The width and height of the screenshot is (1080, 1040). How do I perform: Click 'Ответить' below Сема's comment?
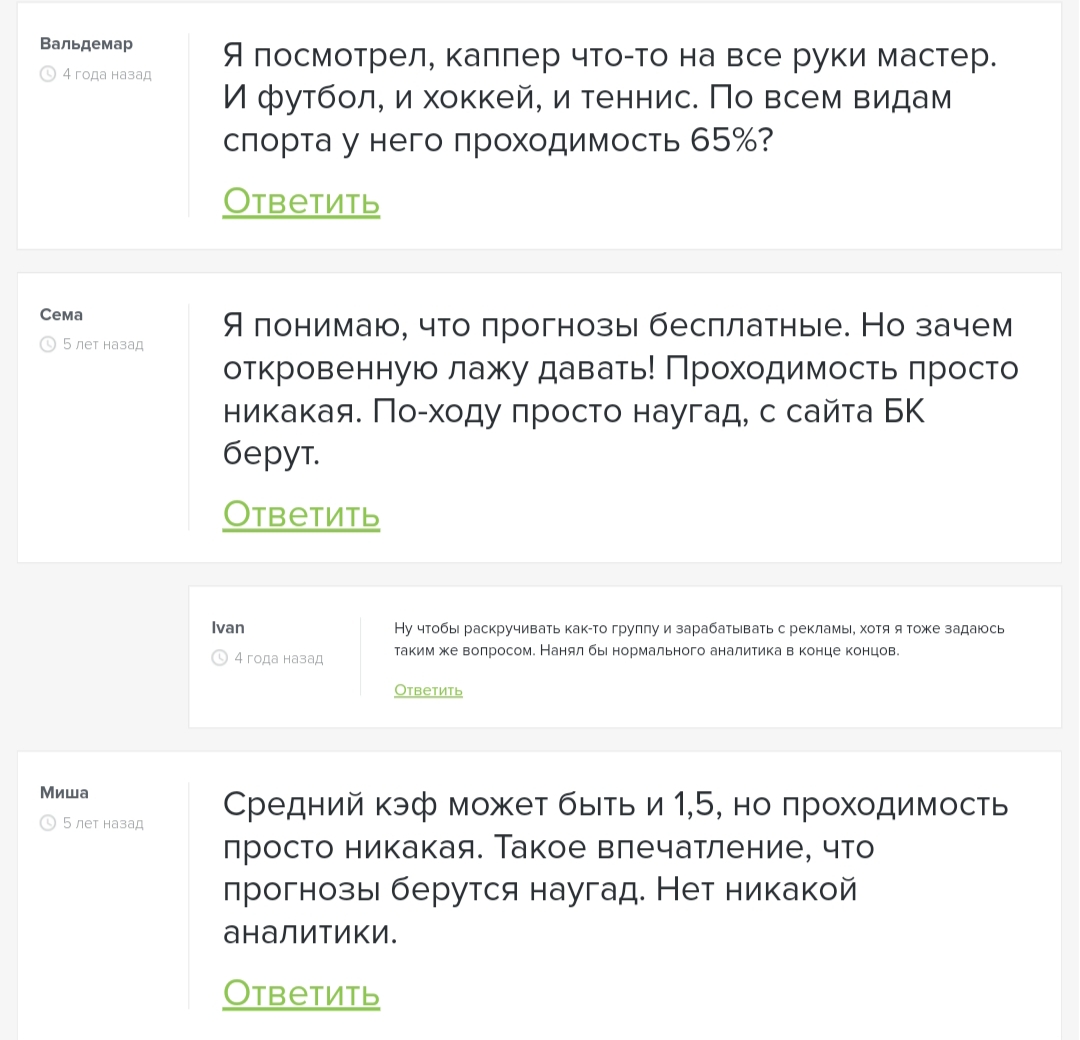click(301, 513)
